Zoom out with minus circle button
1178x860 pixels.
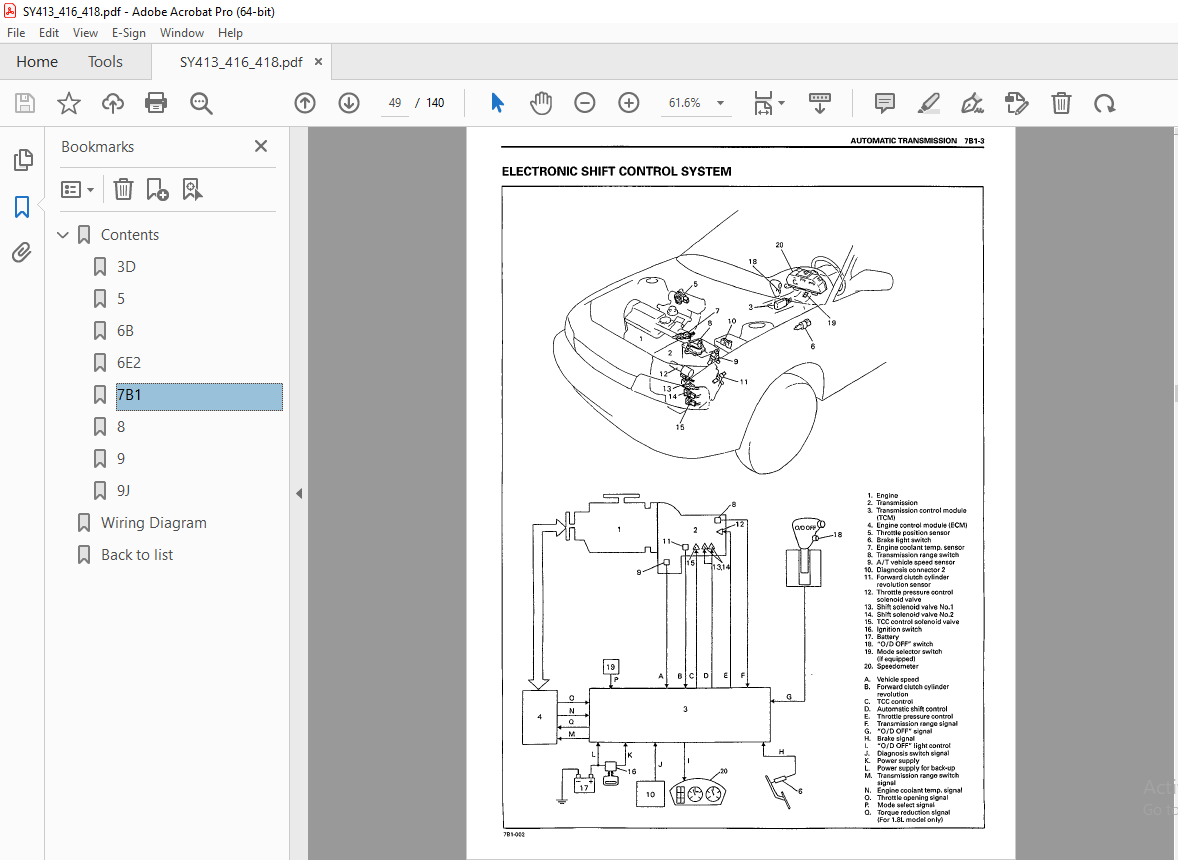(584, 103)
